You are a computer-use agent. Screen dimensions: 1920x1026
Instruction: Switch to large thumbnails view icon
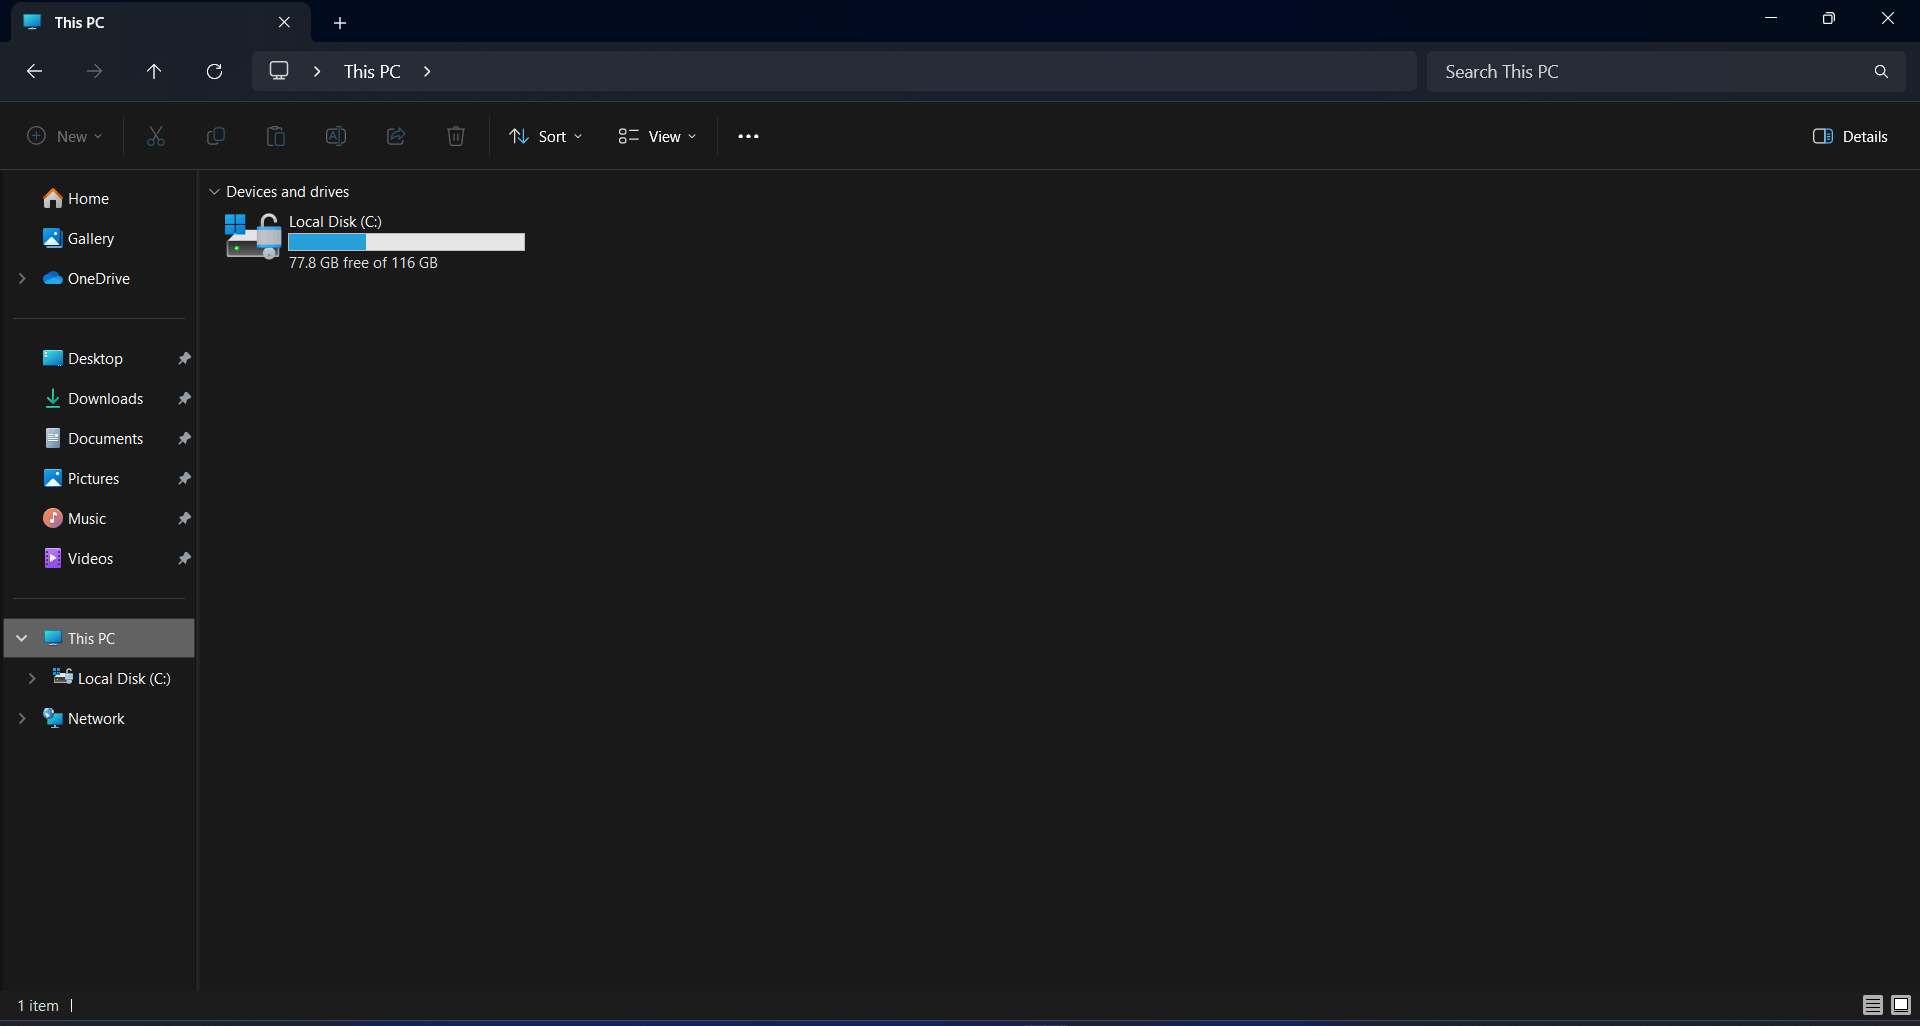point(1901,1005)
